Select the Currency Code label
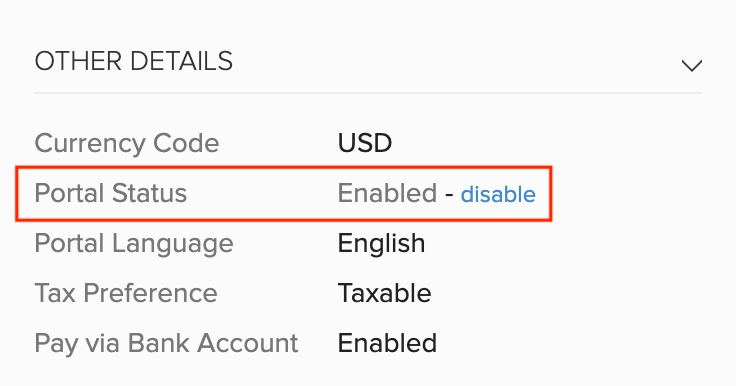This screenshot has width=736, height=386. point(127,143)
